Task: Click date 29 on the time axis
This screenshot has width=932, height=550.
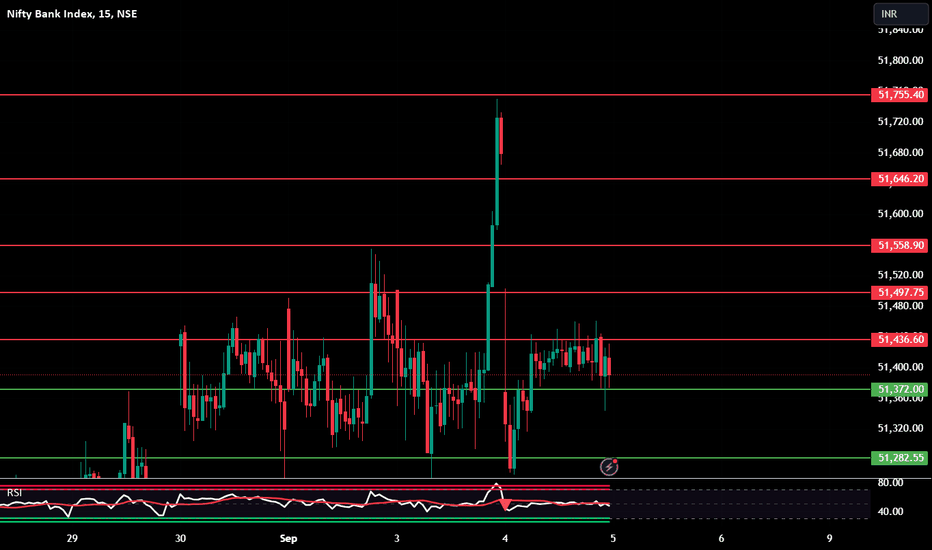Action: point(72,539)
